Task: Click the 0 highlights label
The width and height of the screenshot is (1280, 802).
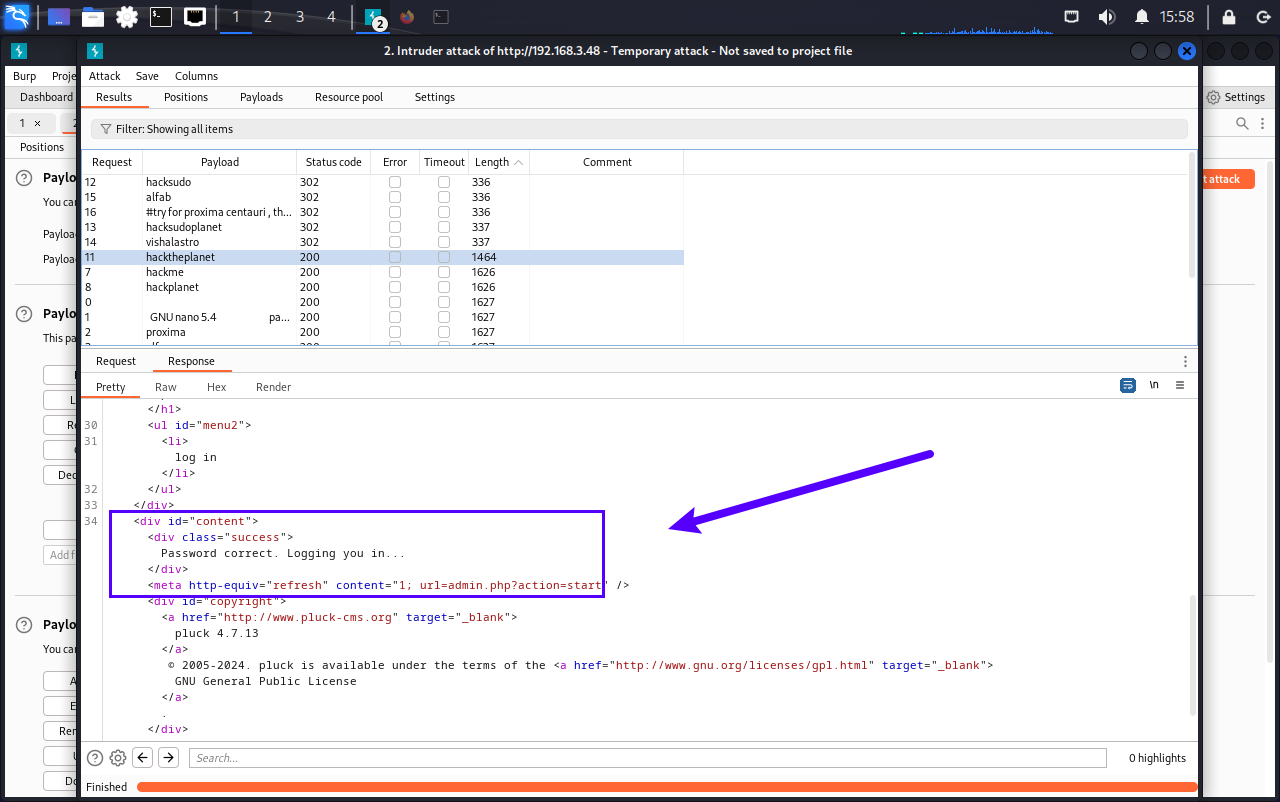Action: [1157, 758]
